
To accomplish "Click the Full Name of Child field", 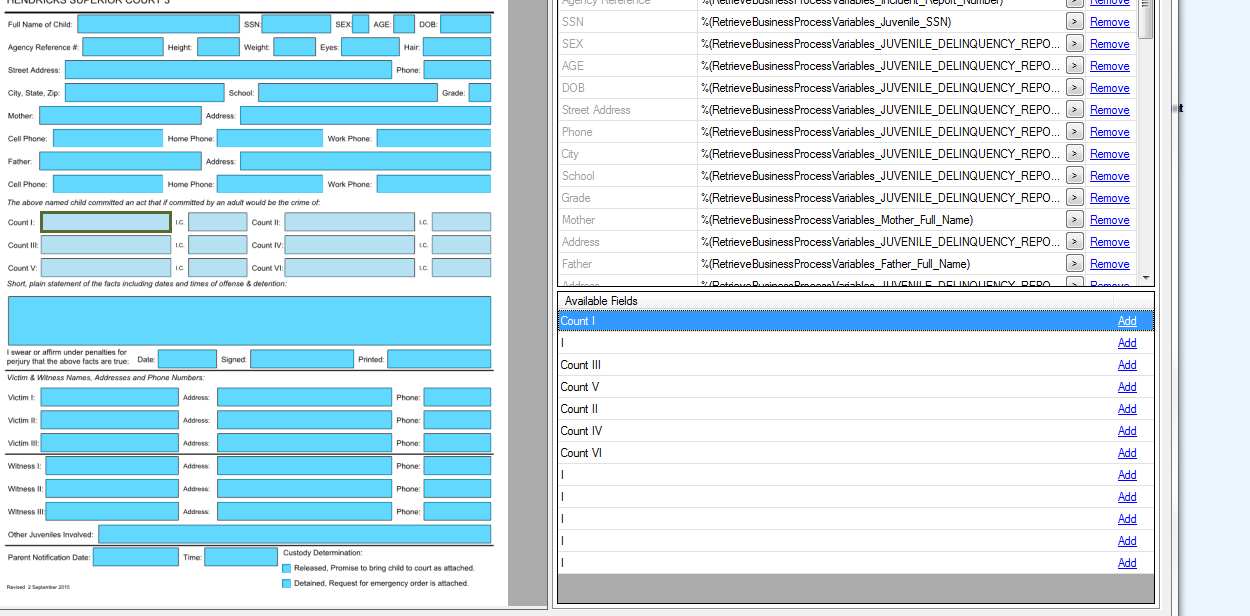I will click(x=158, y=24).
